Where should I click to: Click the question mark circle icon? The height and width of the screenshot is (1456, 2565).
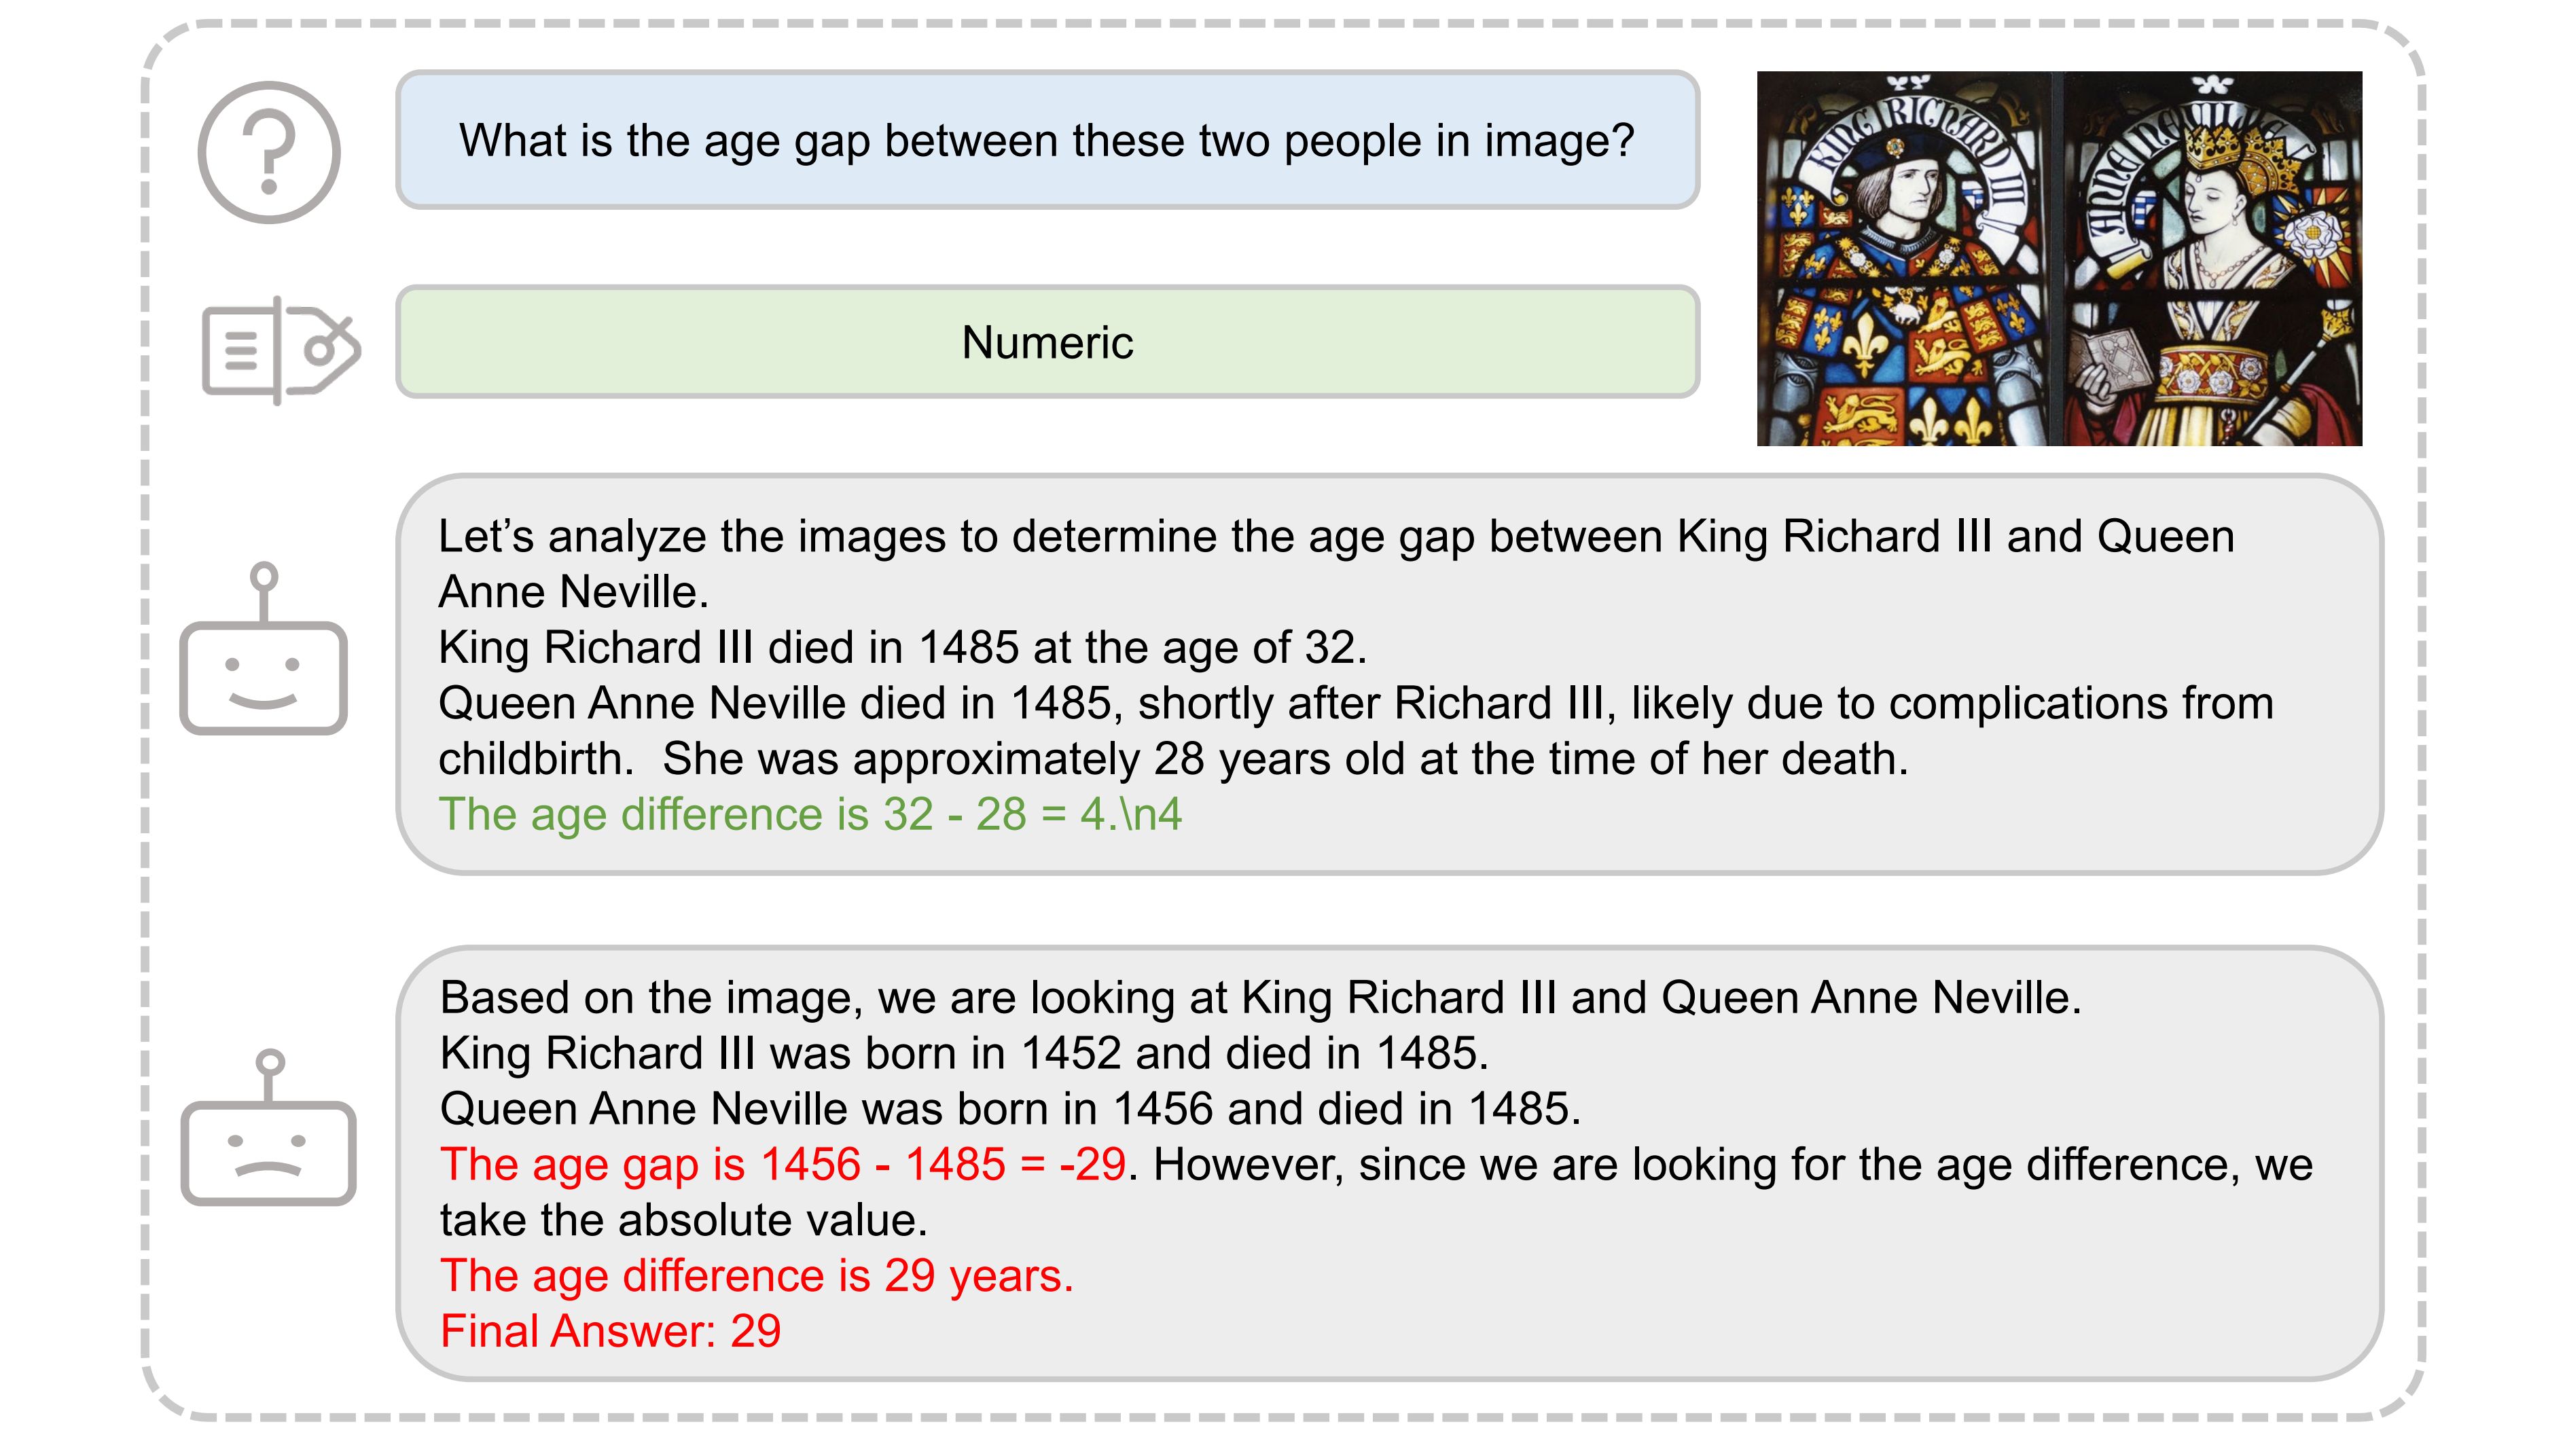[268, 152]
